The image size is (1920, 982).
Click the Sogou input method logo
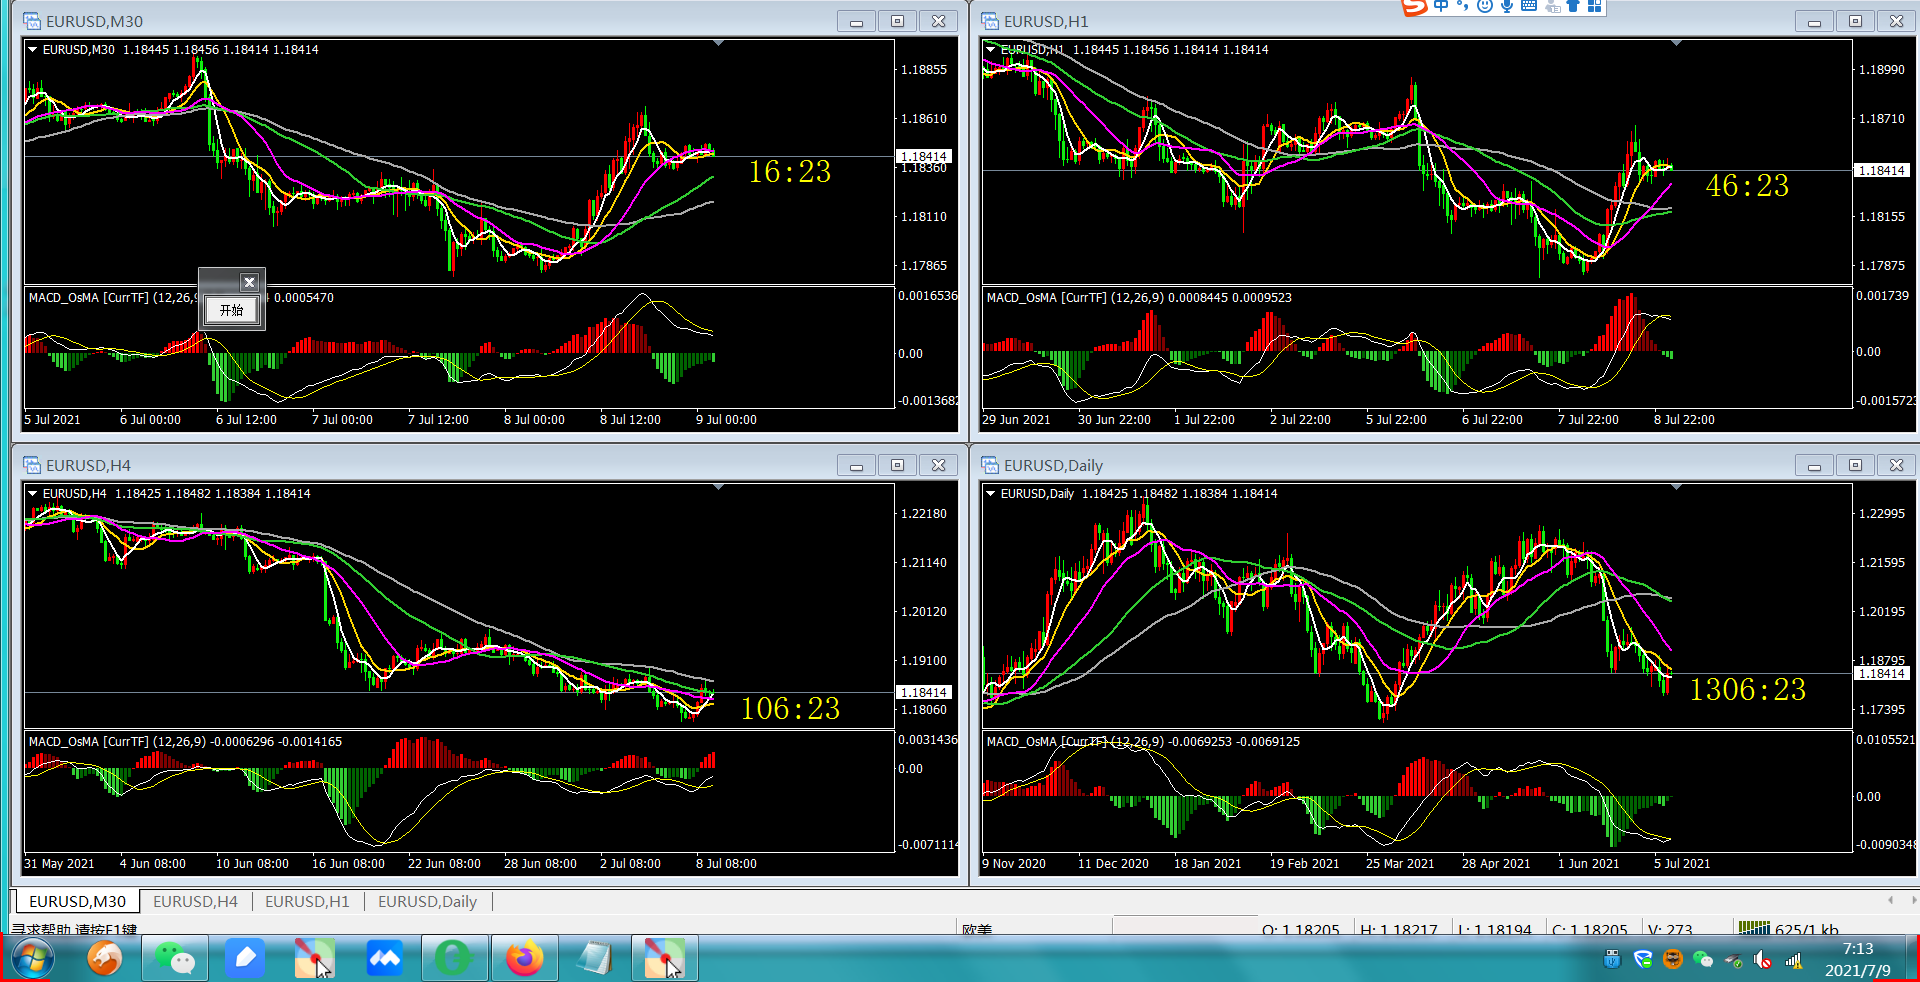1414,7
